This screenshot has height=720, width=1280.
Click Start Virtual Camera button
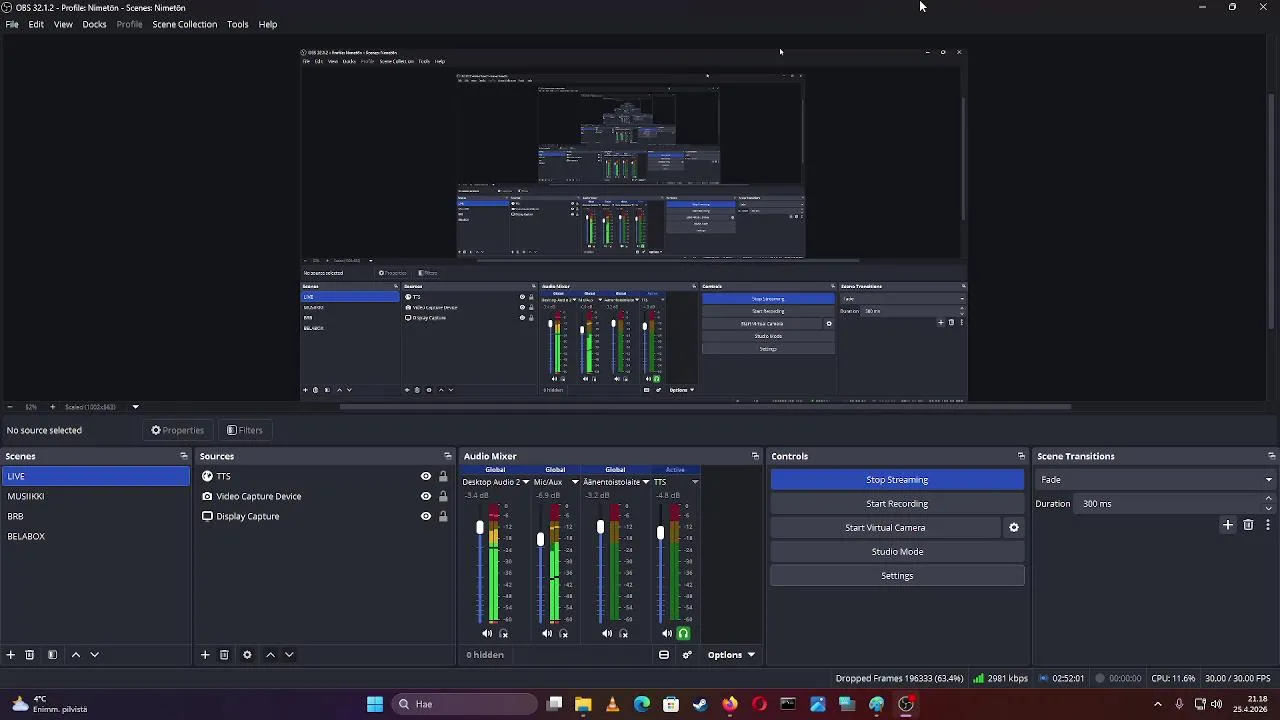click(885, 528)
